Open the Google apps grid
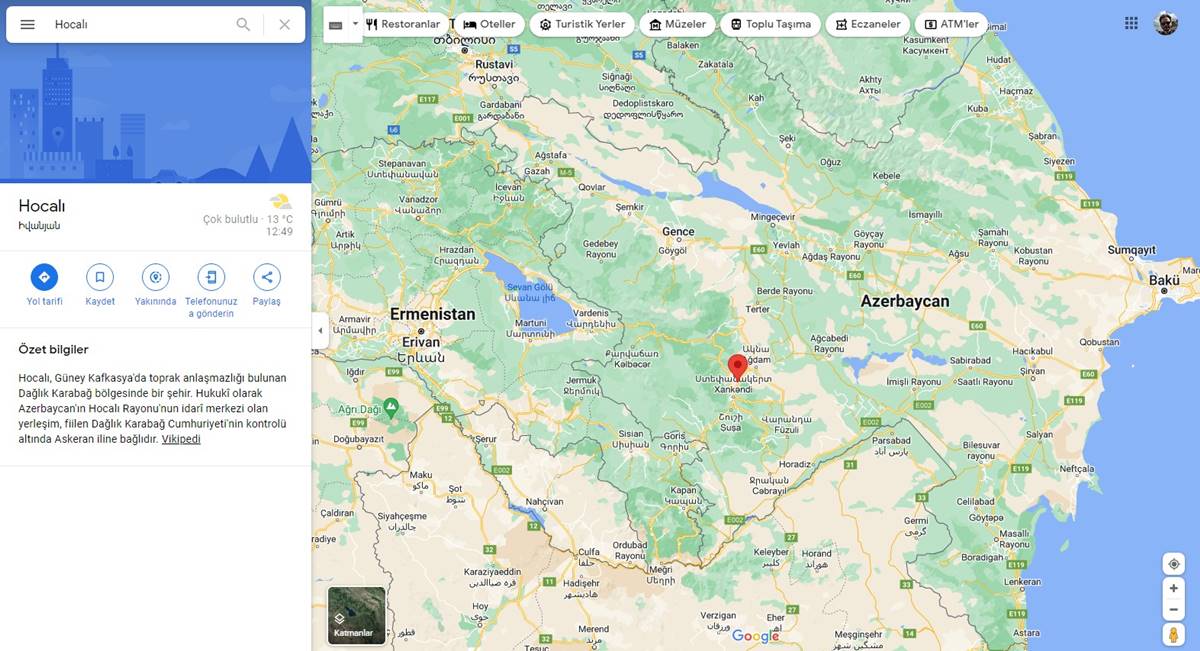Screen dimensions: 1200x651 point(1131,23)
